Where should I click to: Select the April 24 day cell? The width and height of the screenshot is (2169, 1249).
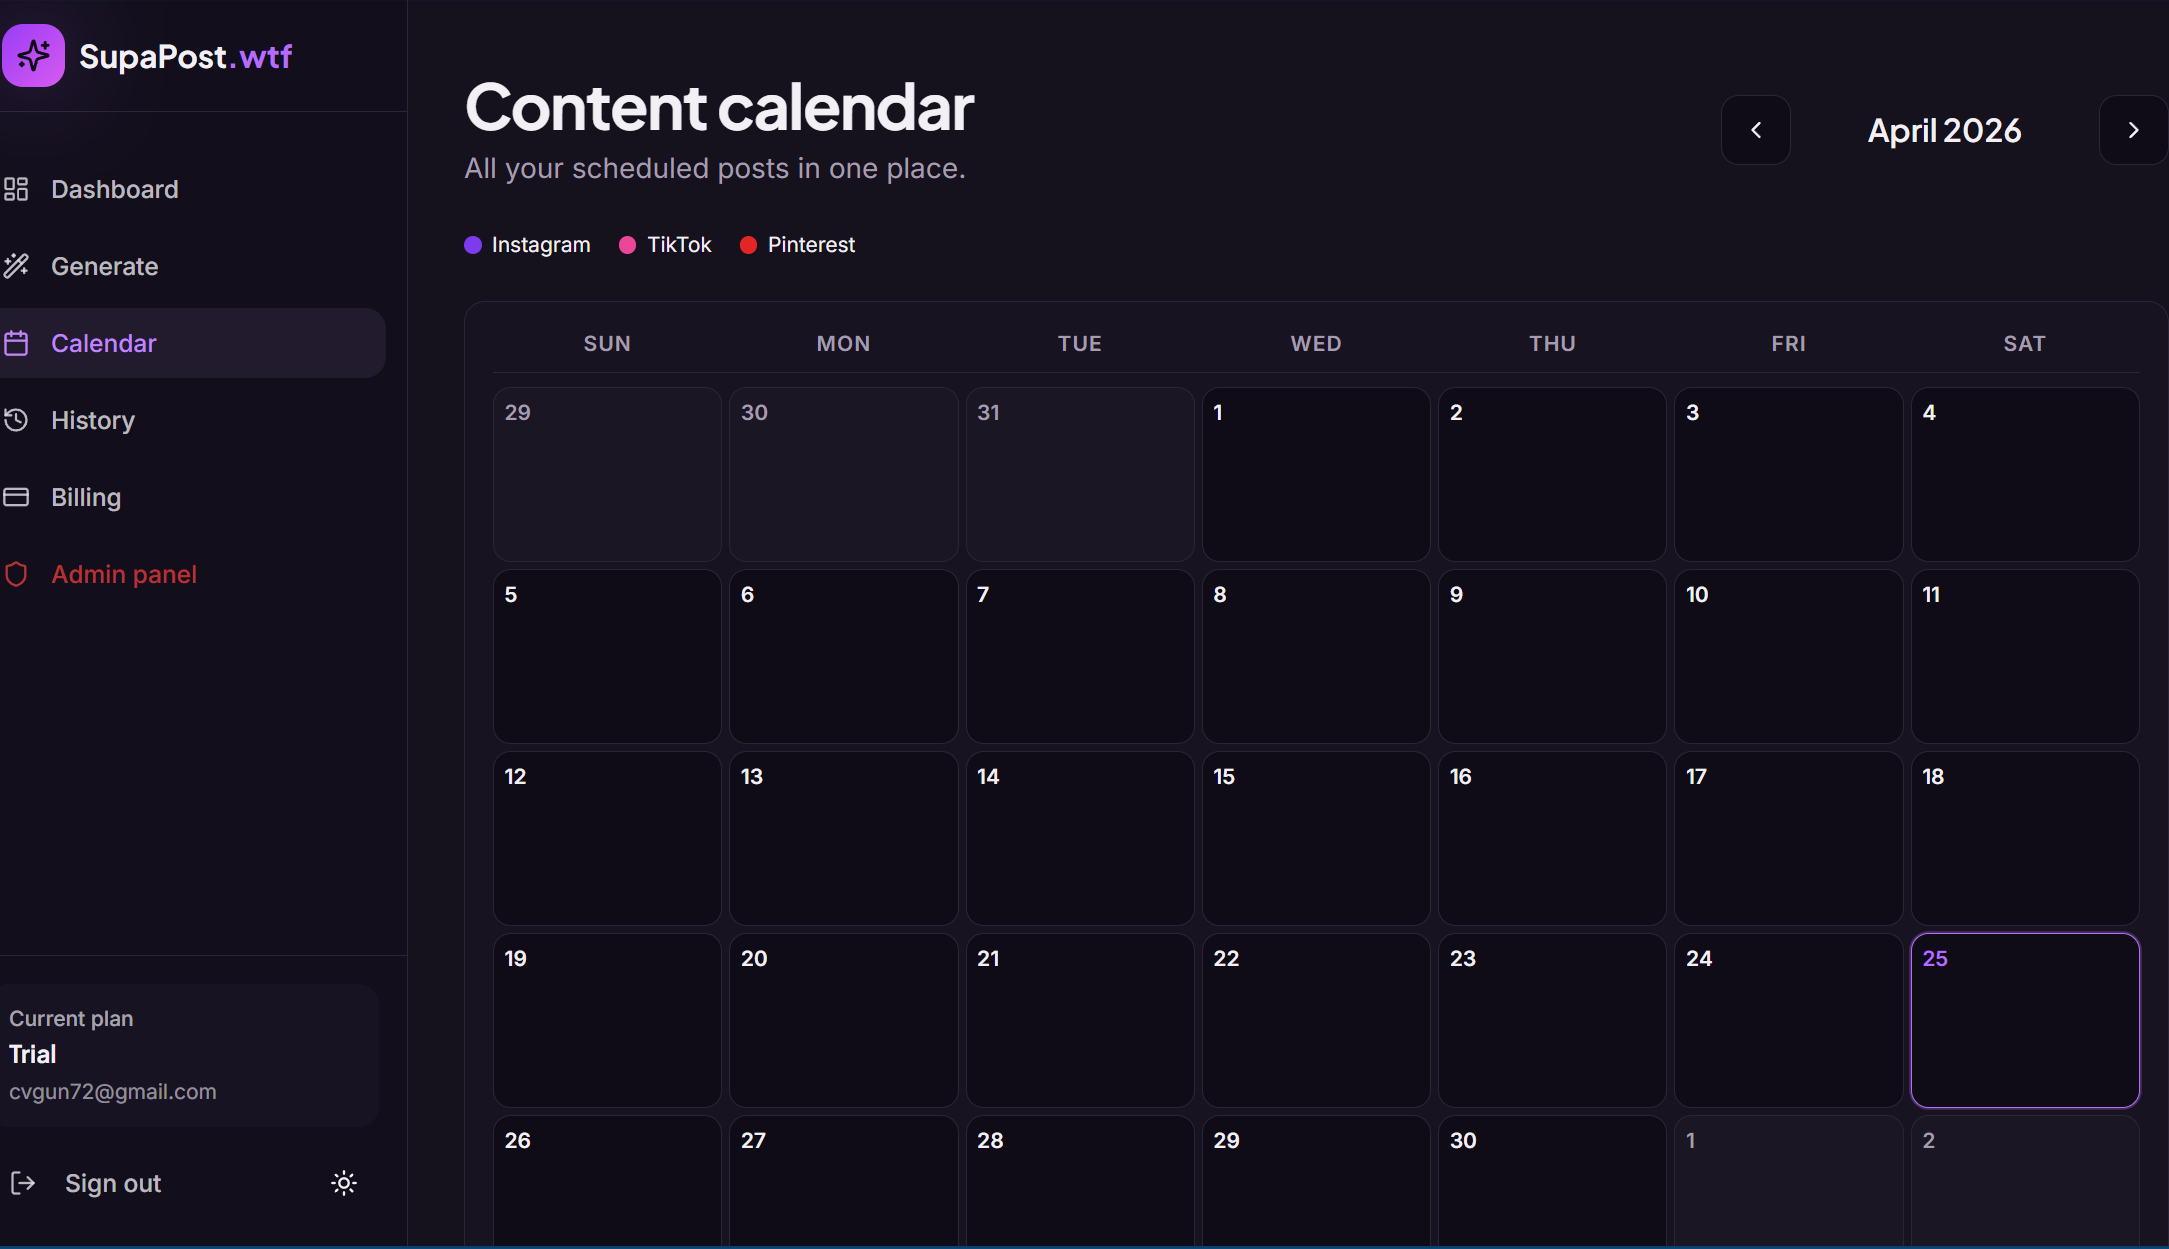point(1789,1020)
